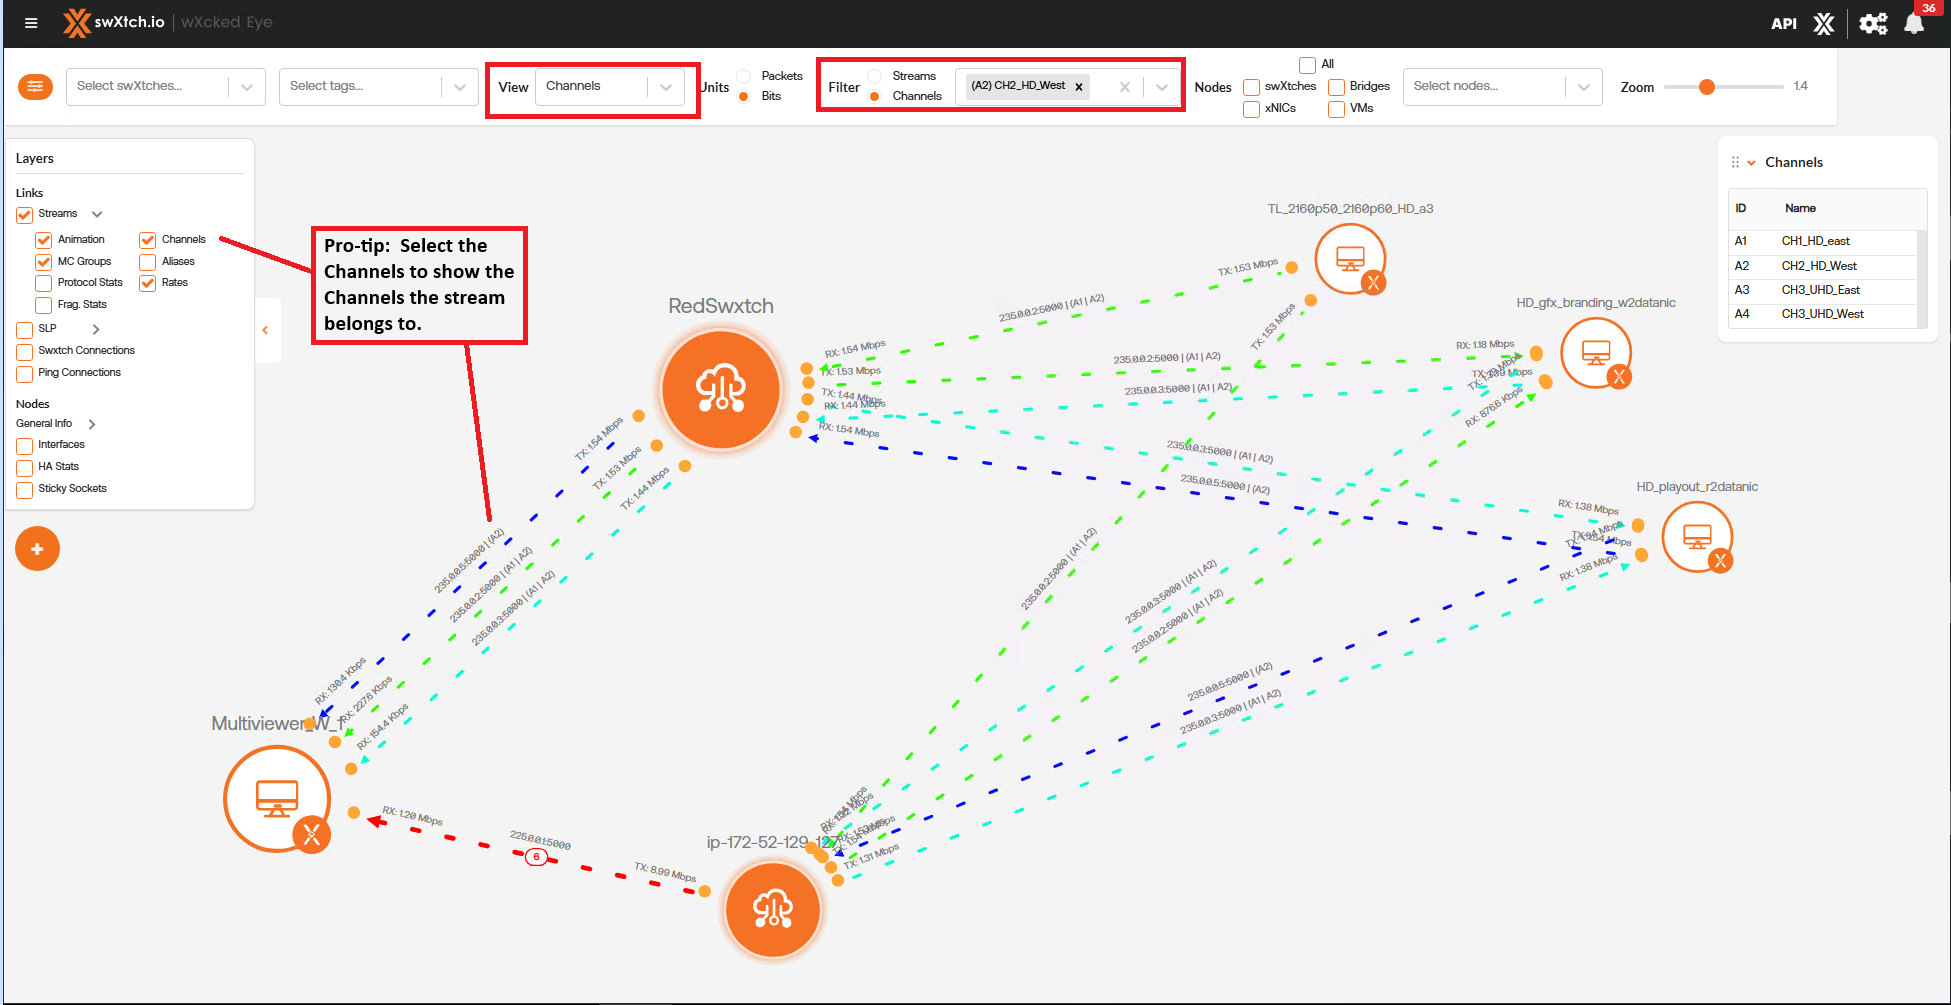Click the Zoom slider handle
1951x1005 pixels.
1707,87
